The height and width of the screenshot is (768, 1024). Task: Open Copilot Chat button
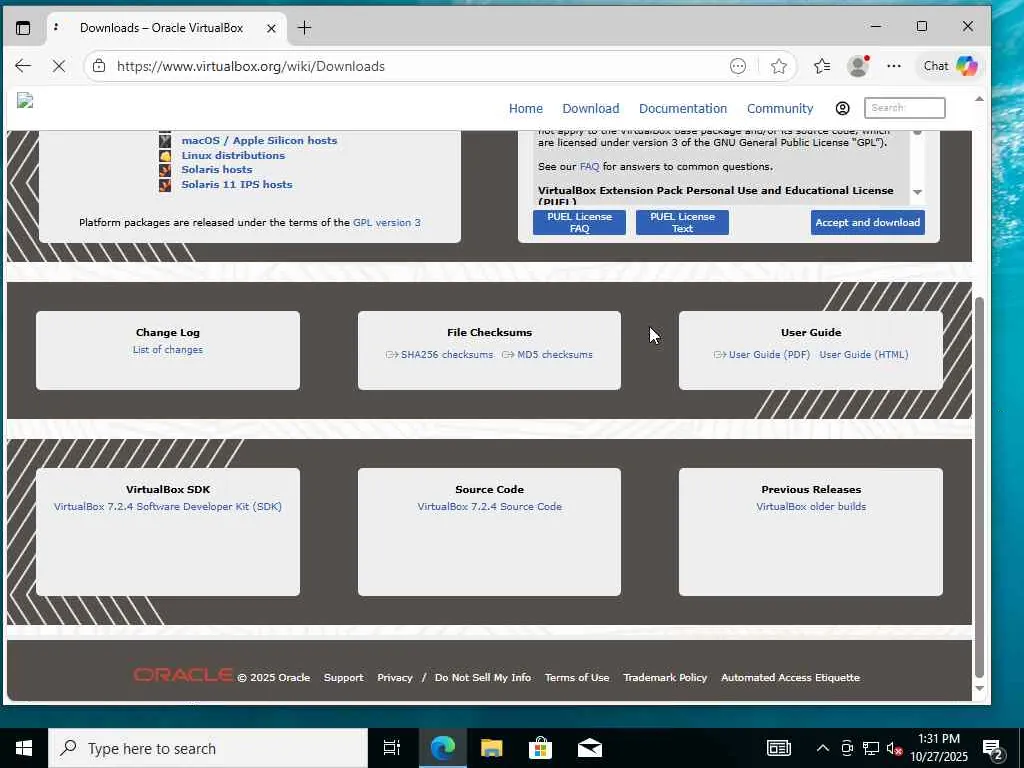point(950,66)
